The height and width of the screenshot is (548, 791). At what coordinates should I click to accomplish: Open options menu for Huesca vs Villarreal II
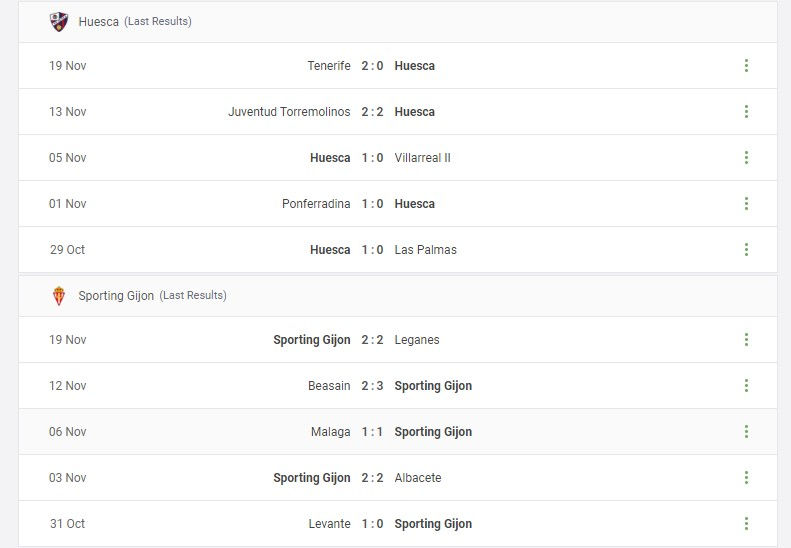click(746, 157)
